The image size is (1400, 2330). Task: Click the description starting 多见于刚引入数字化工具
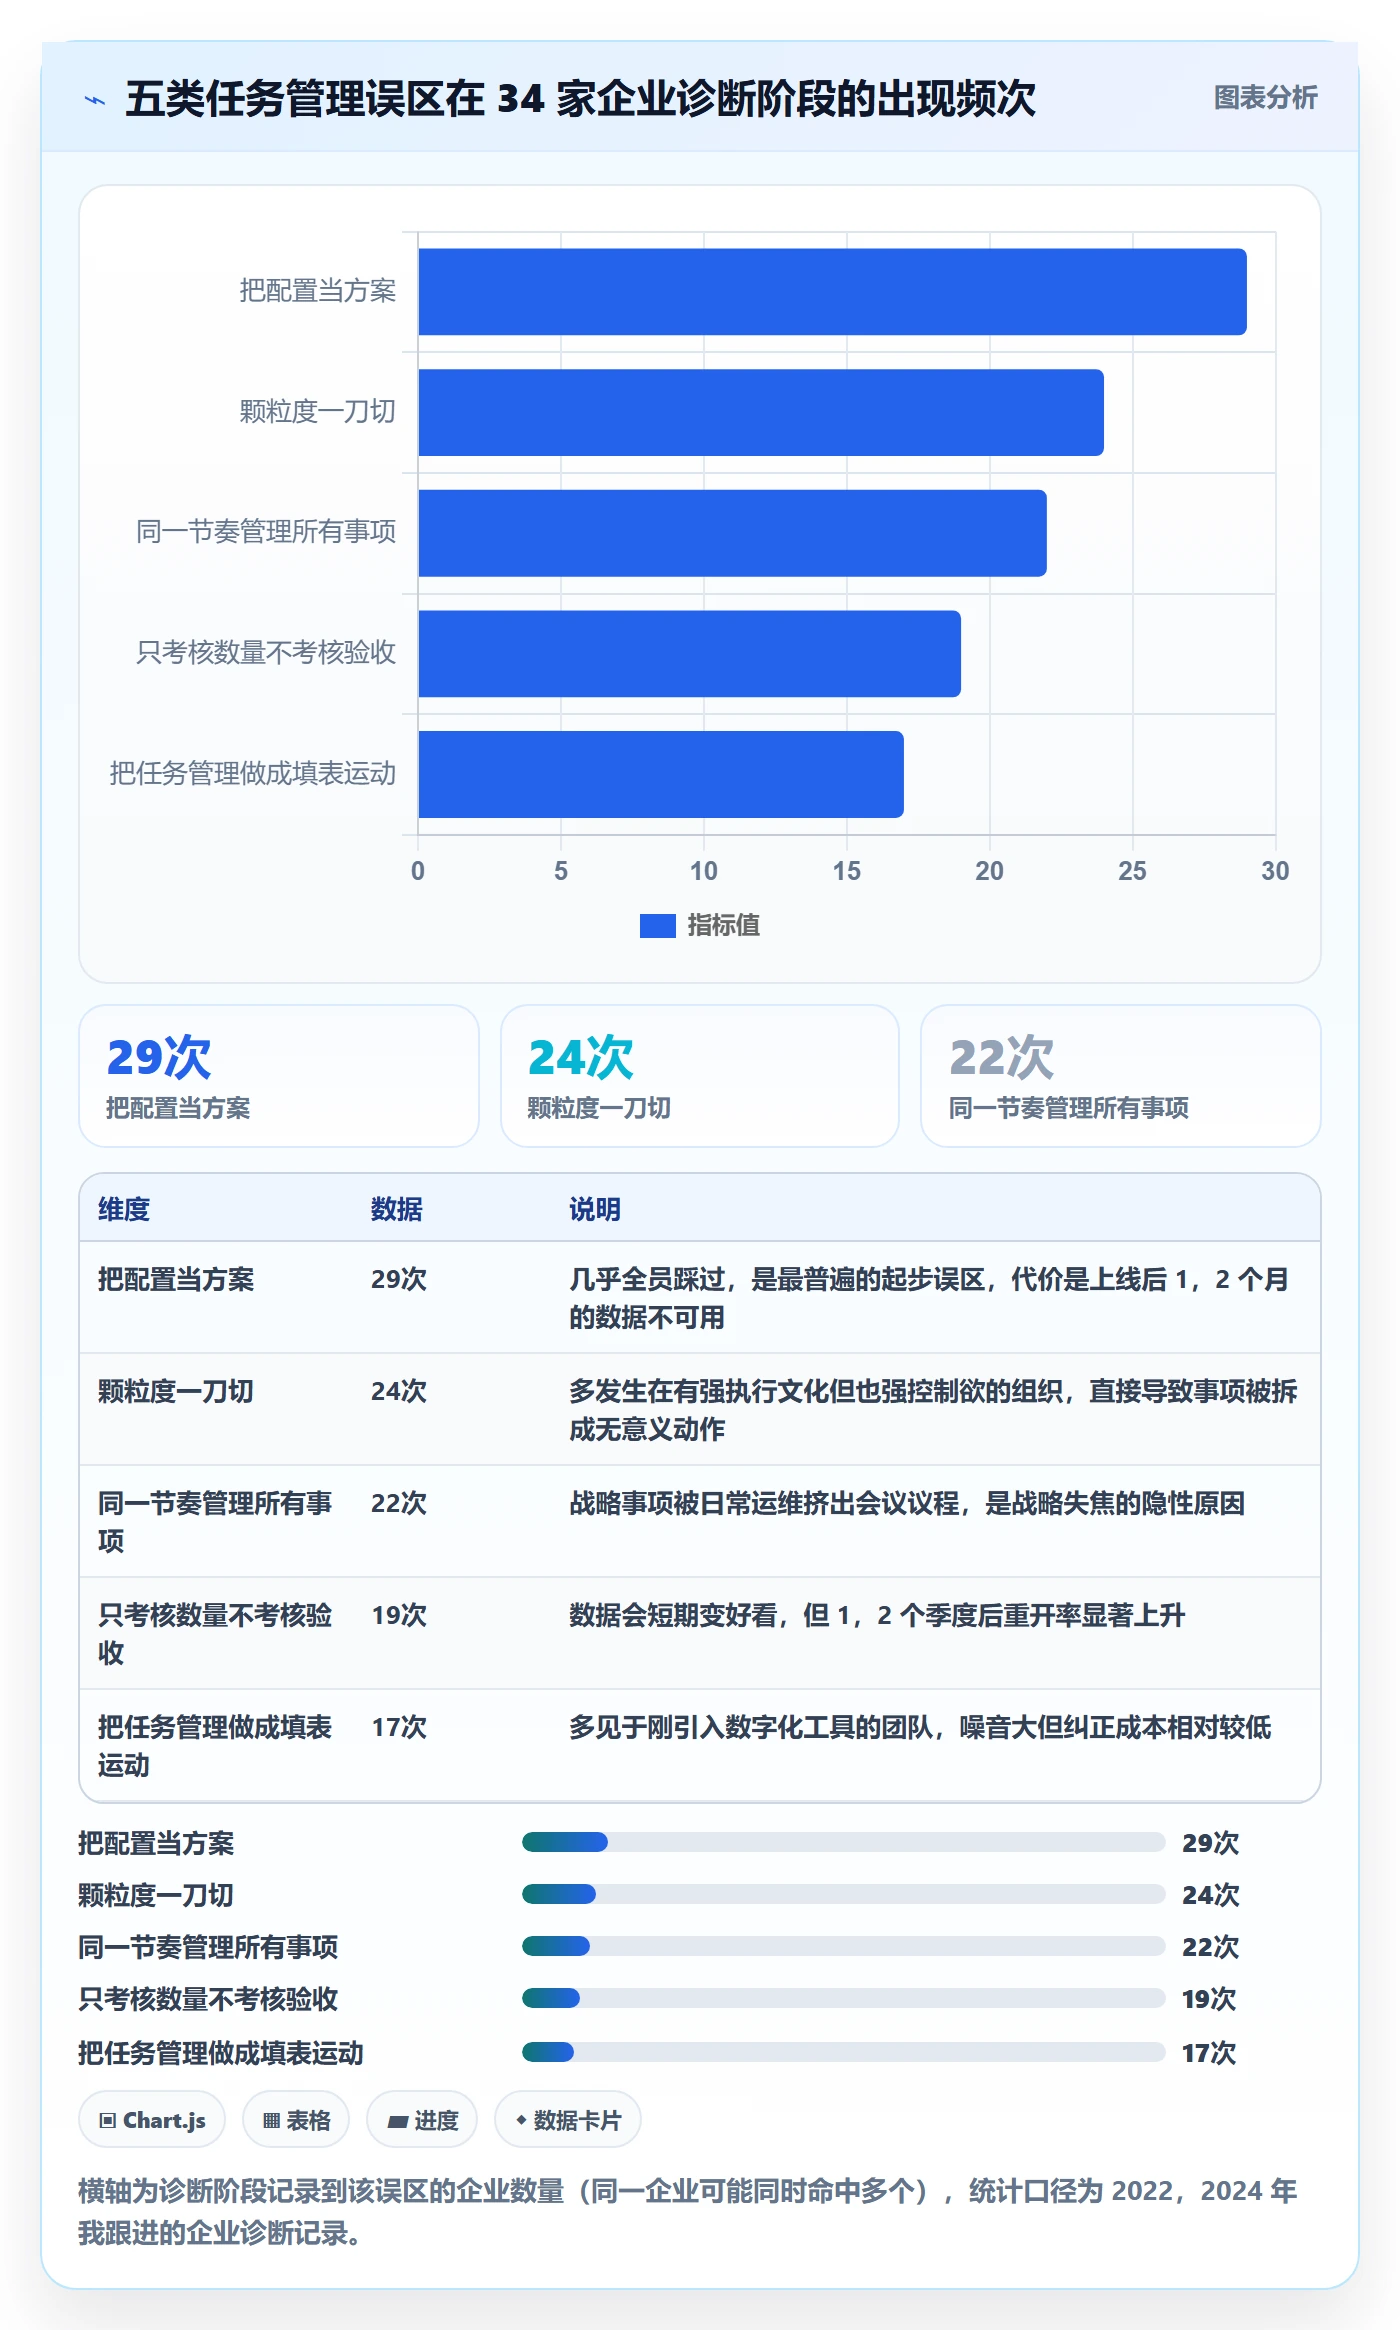click(920, 1727)
